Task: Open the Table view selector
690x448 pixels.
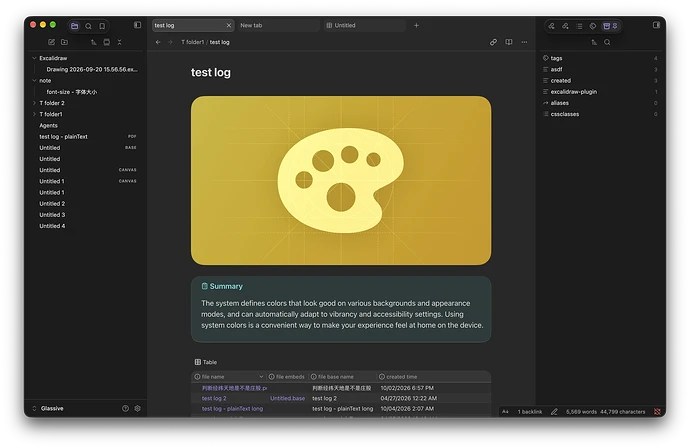Action: tap(206, 362)
